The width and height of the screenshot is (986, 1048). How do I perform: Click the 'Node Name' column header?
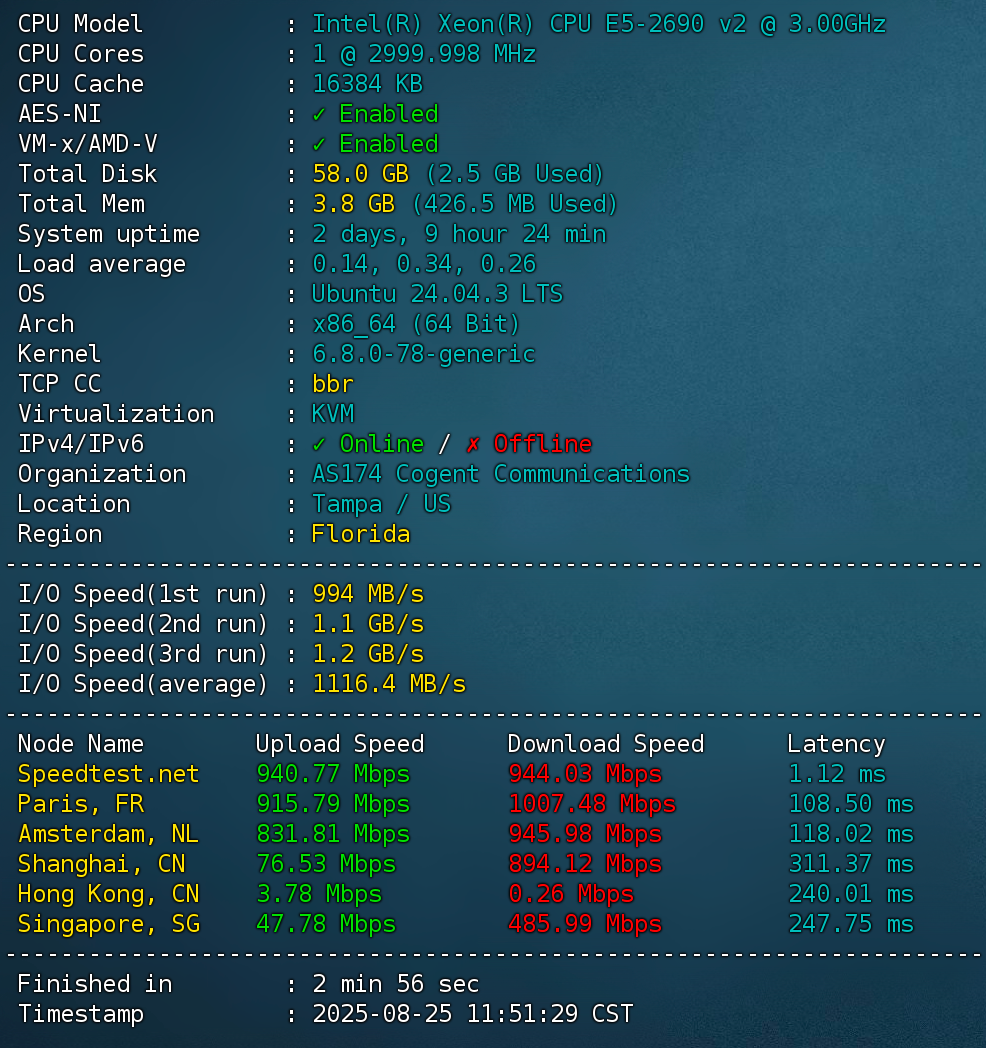point(81,744)
